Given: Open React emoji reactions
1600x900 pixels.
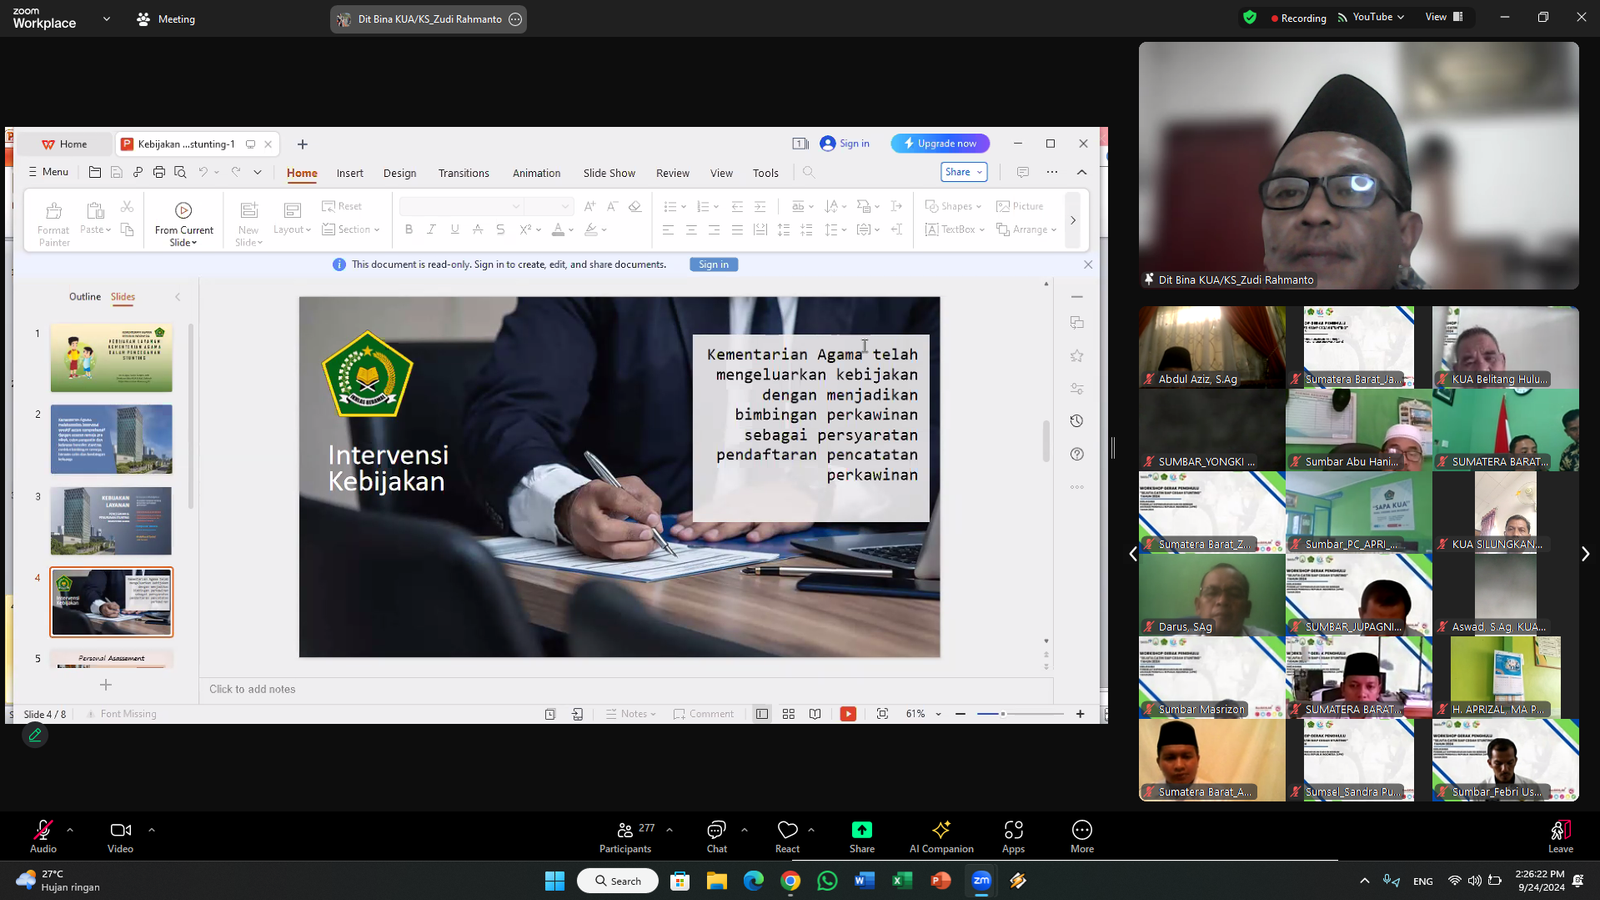Looking at the screenshot, I should (x=787, y=836).
